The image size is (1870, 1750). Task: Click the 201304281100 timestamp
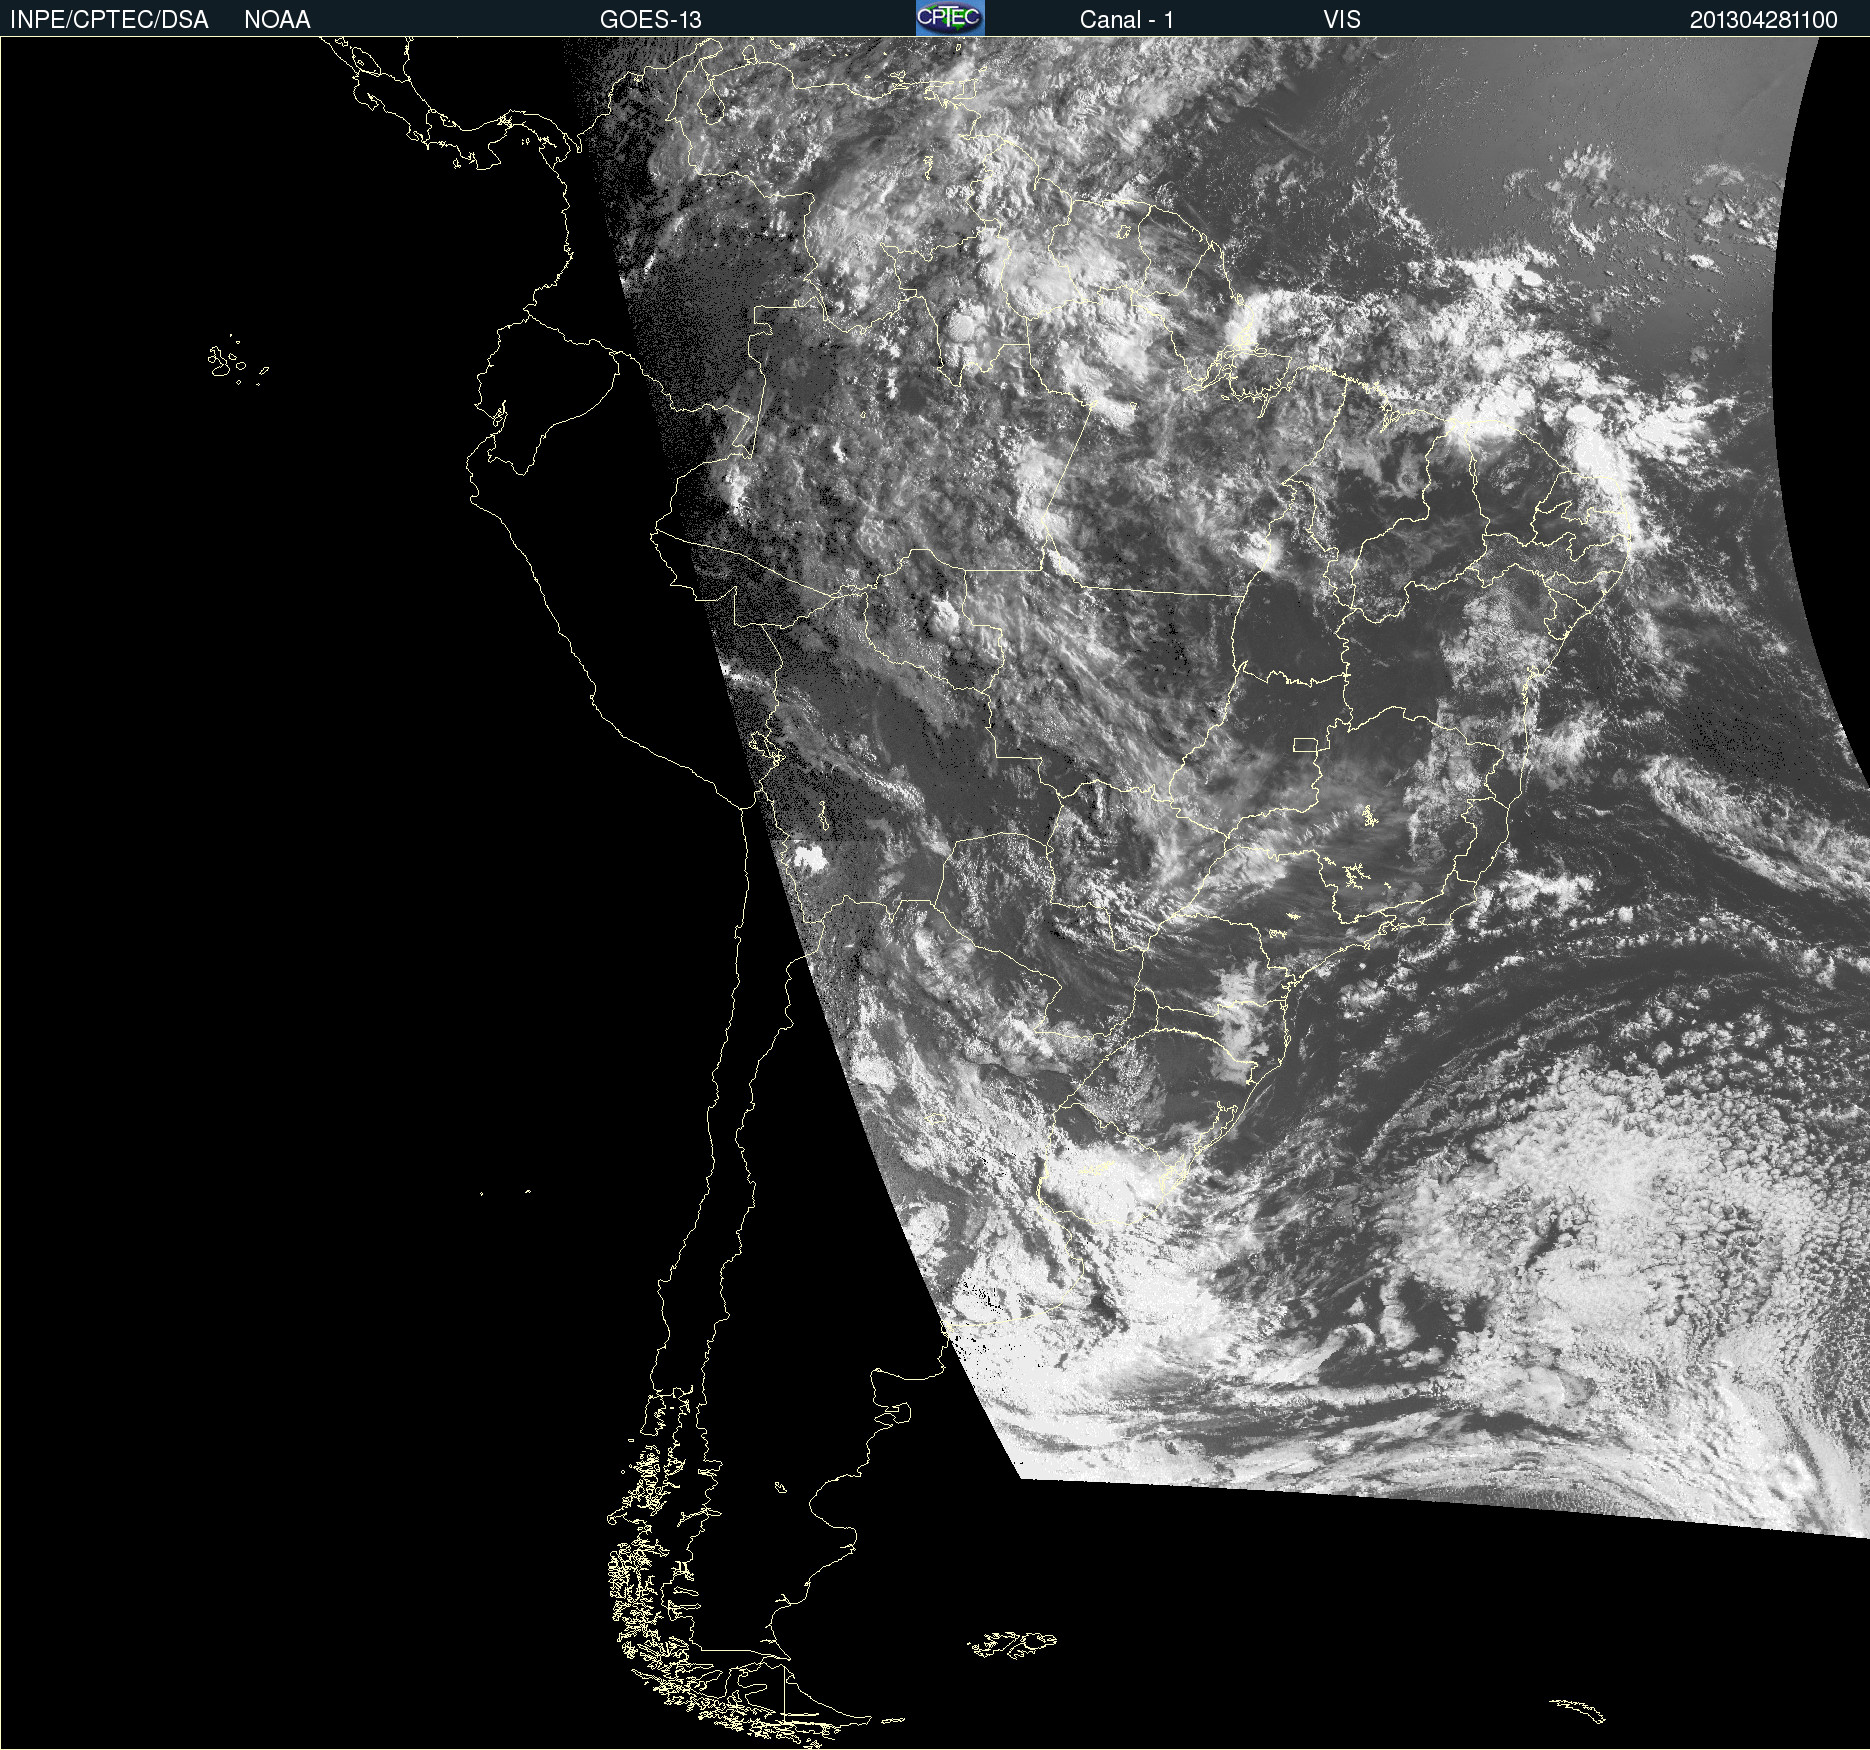coord(1764,20)
